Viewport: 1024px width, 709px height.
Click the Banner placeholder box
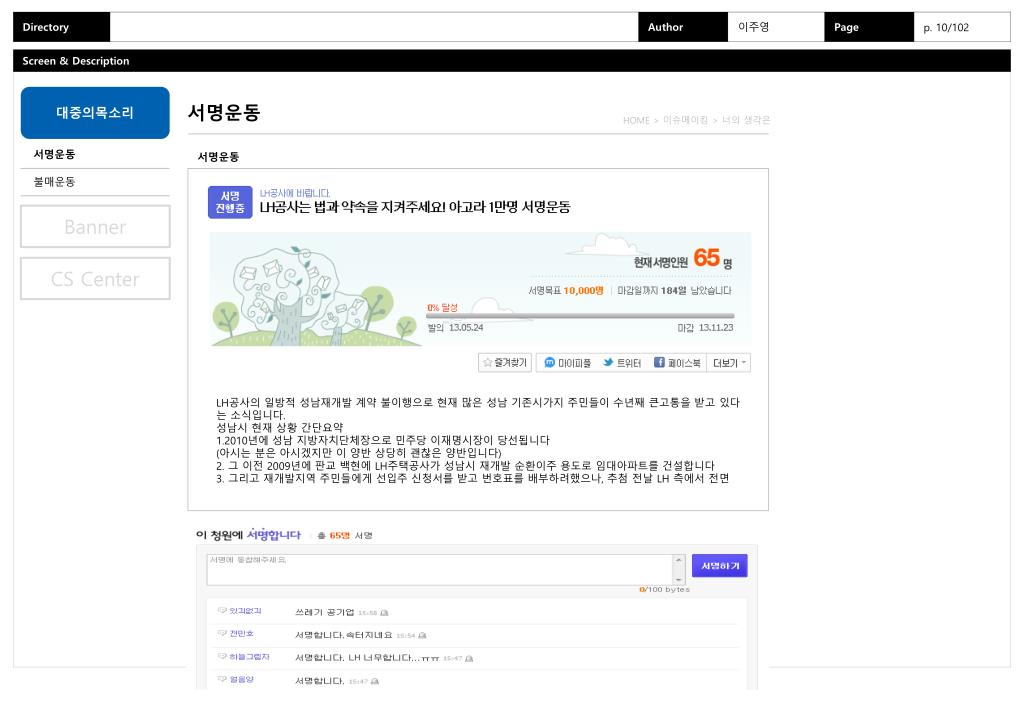[95, 227]
